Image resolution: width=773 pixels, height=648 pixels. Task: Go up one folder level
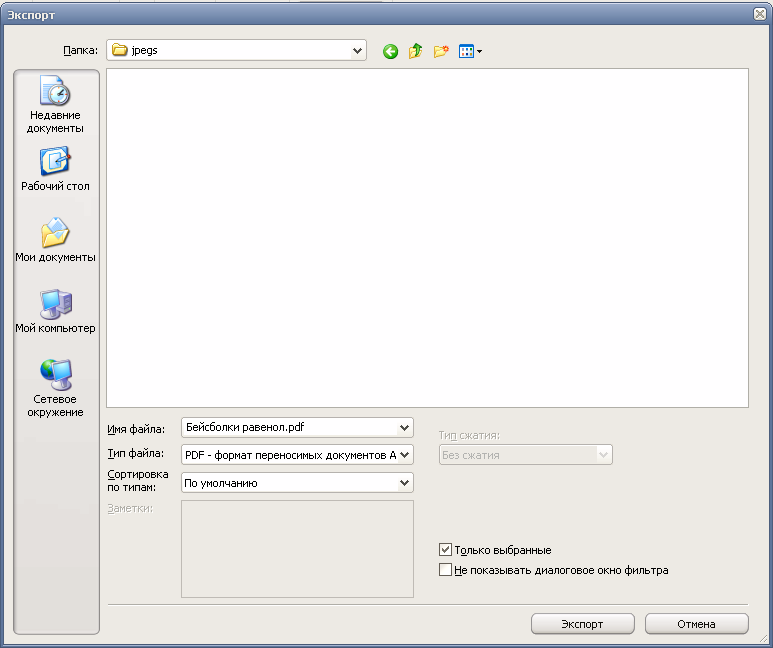(x=416, y=51)
